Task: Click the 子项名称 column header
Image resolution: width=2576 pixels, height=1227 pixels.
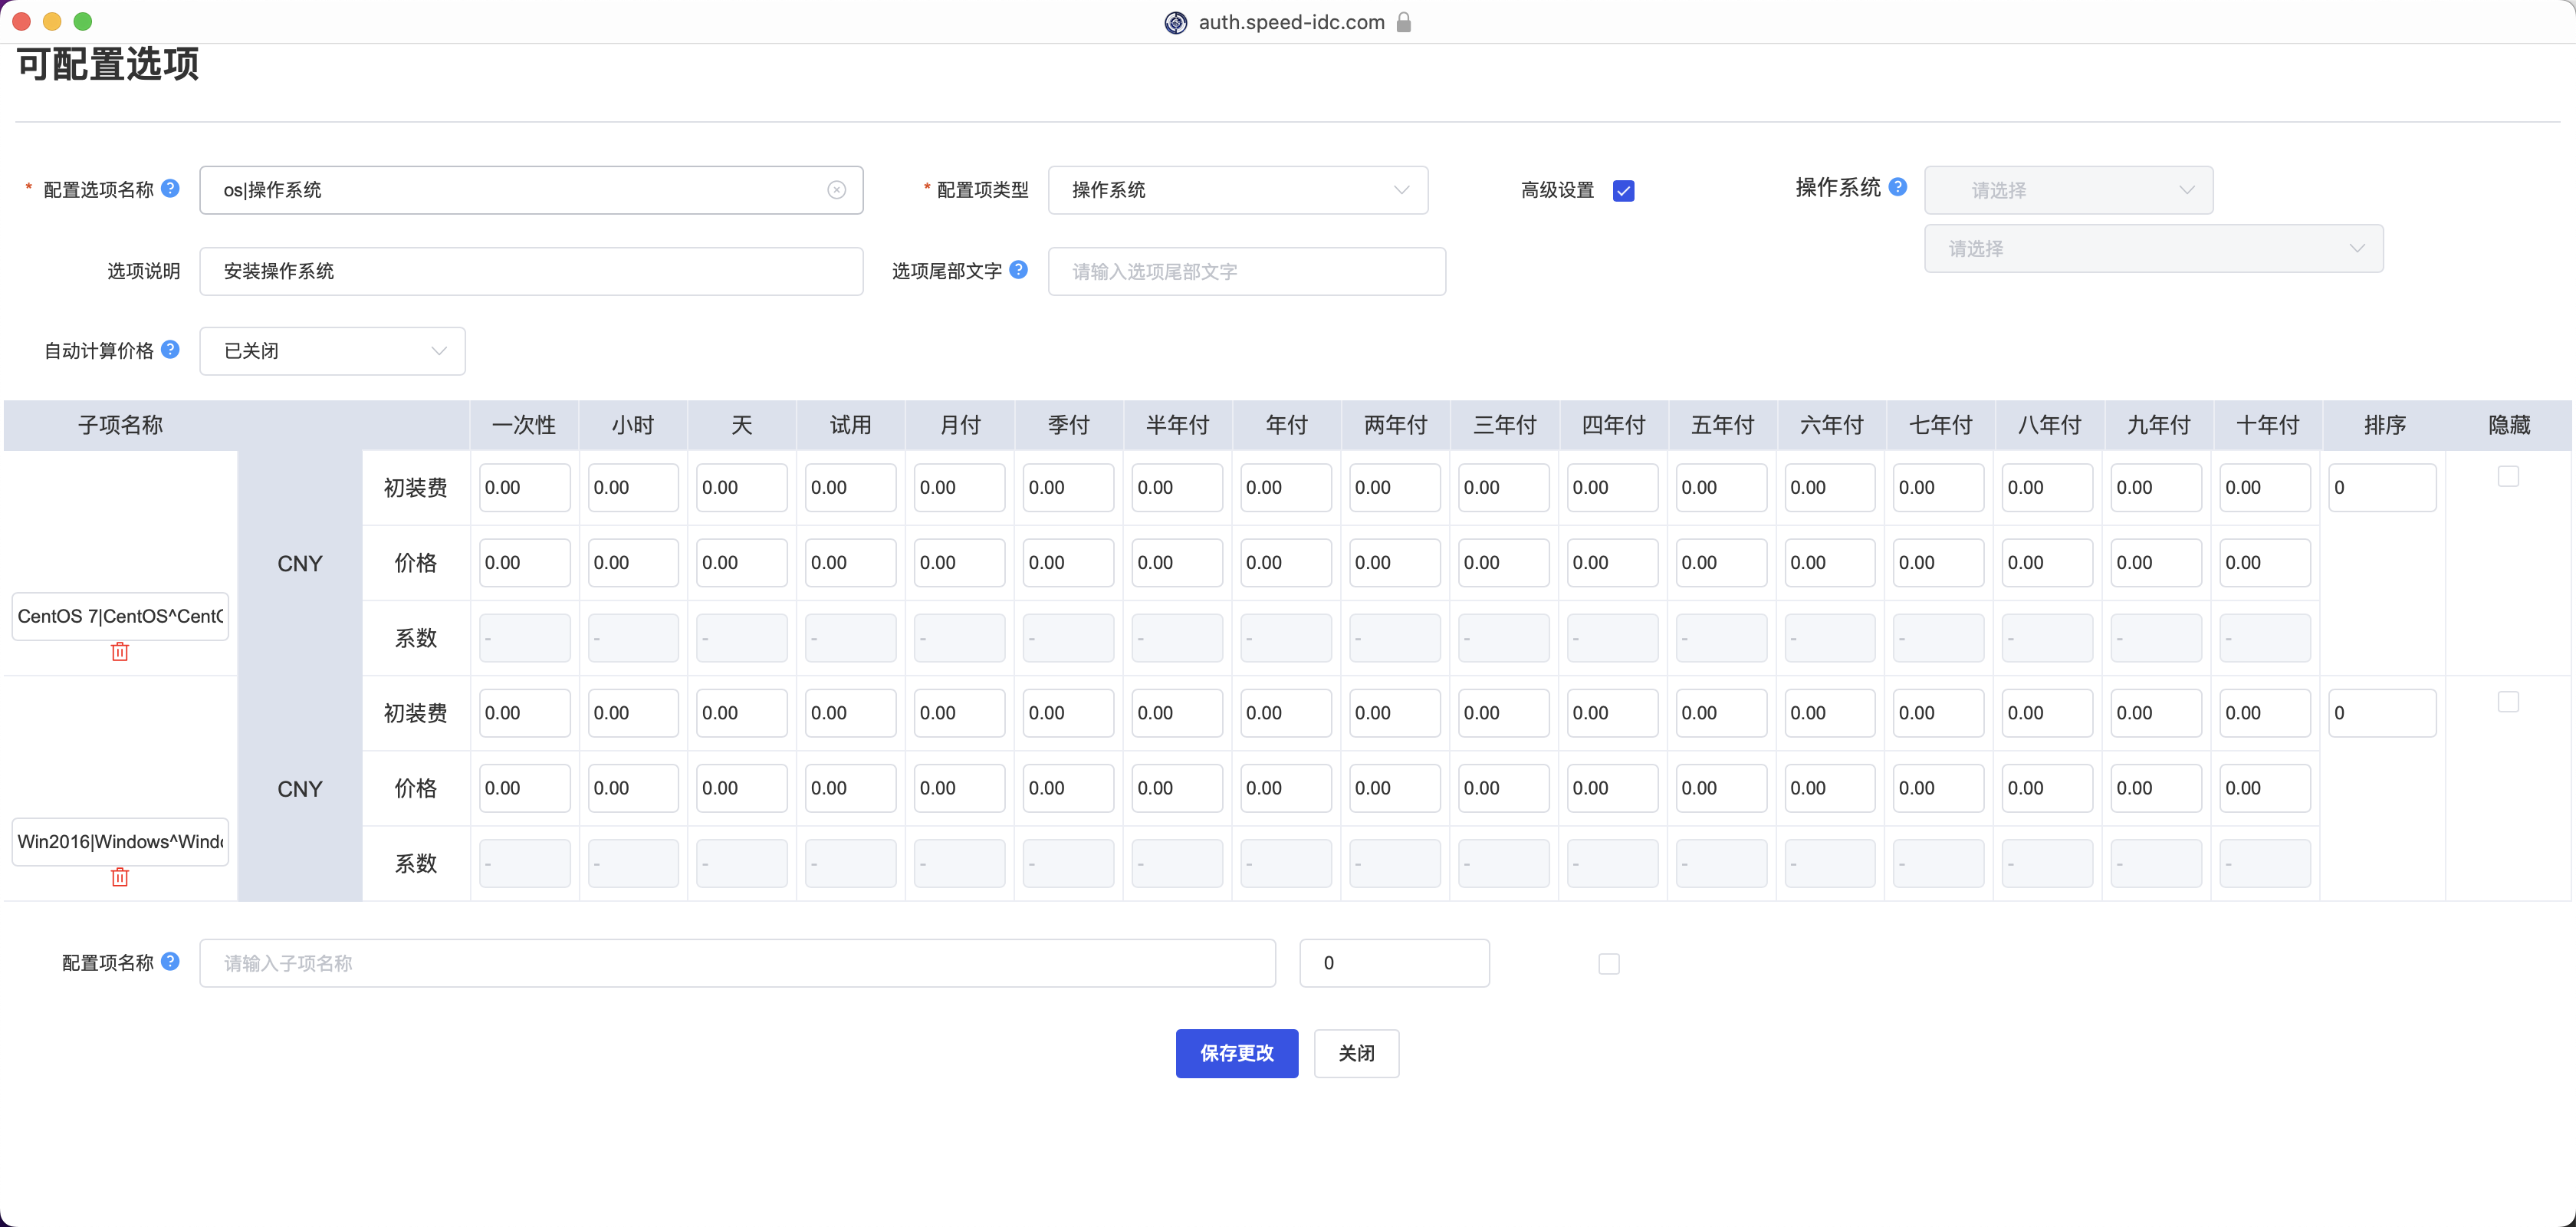Action: [120, 425]
